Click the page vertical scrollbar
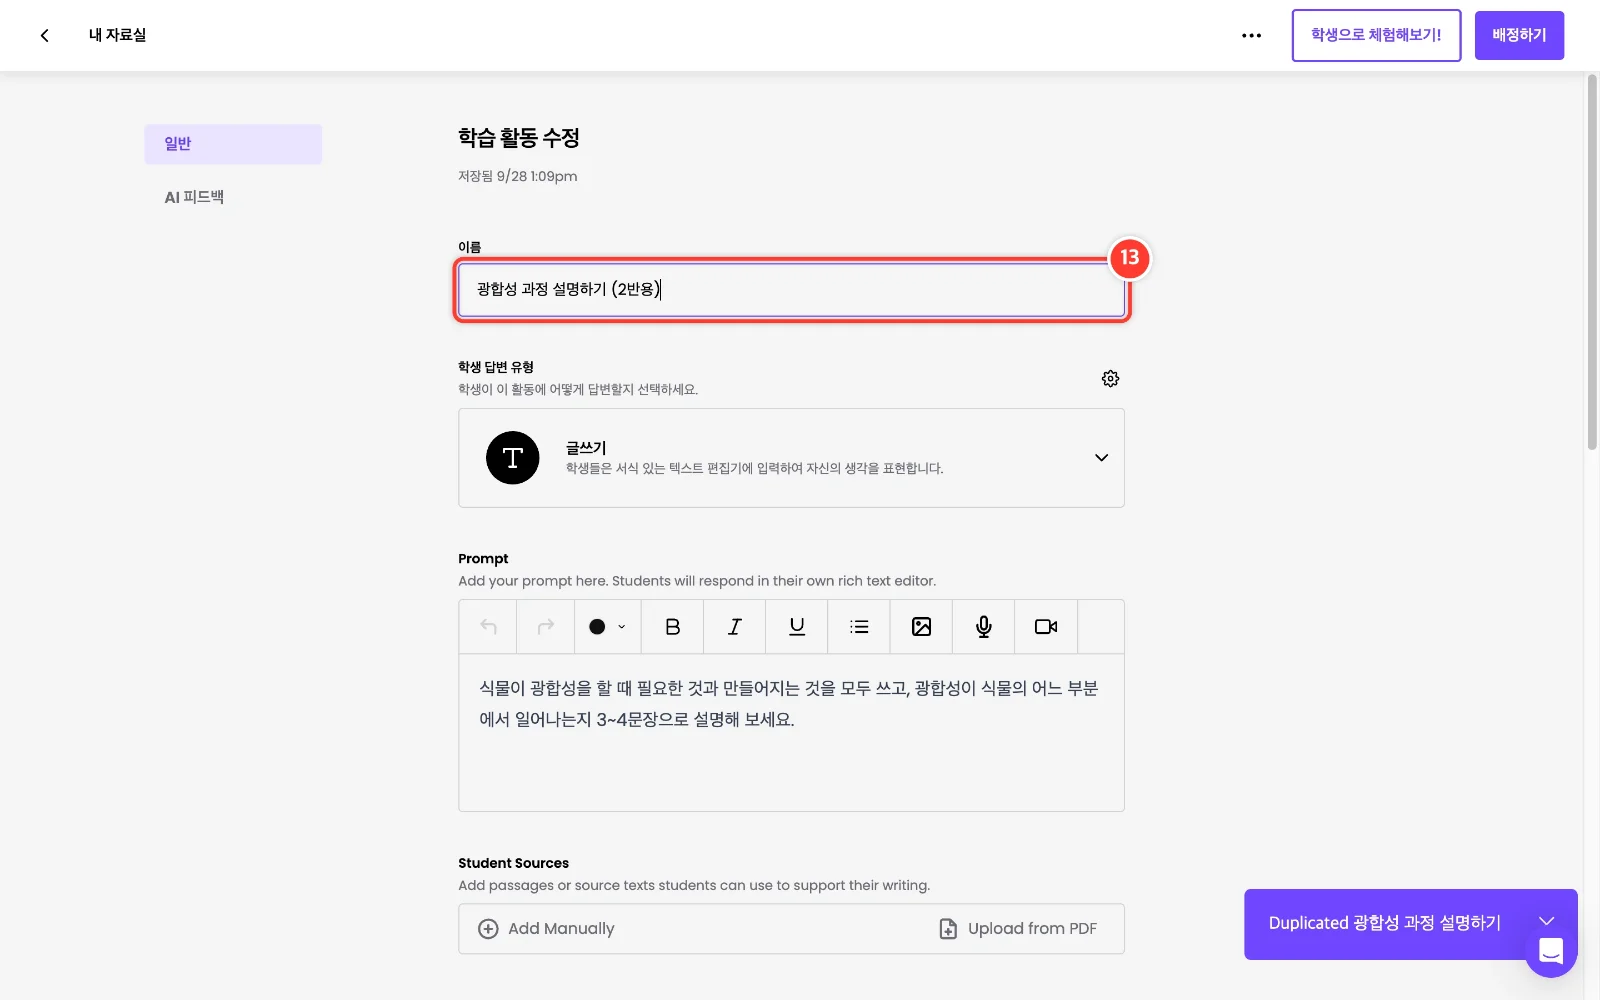The image size is (1600, 1000). (x=1592, y=262)
